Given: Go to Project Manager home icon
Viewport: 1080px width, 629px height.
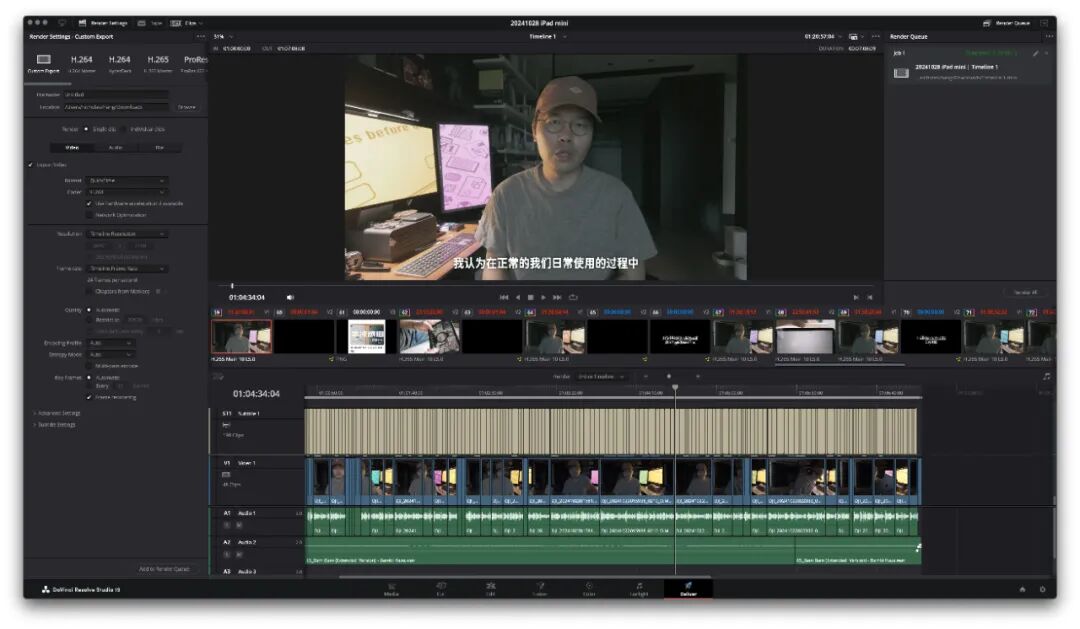Looking at the screenshot, I should click(1022, 590).
